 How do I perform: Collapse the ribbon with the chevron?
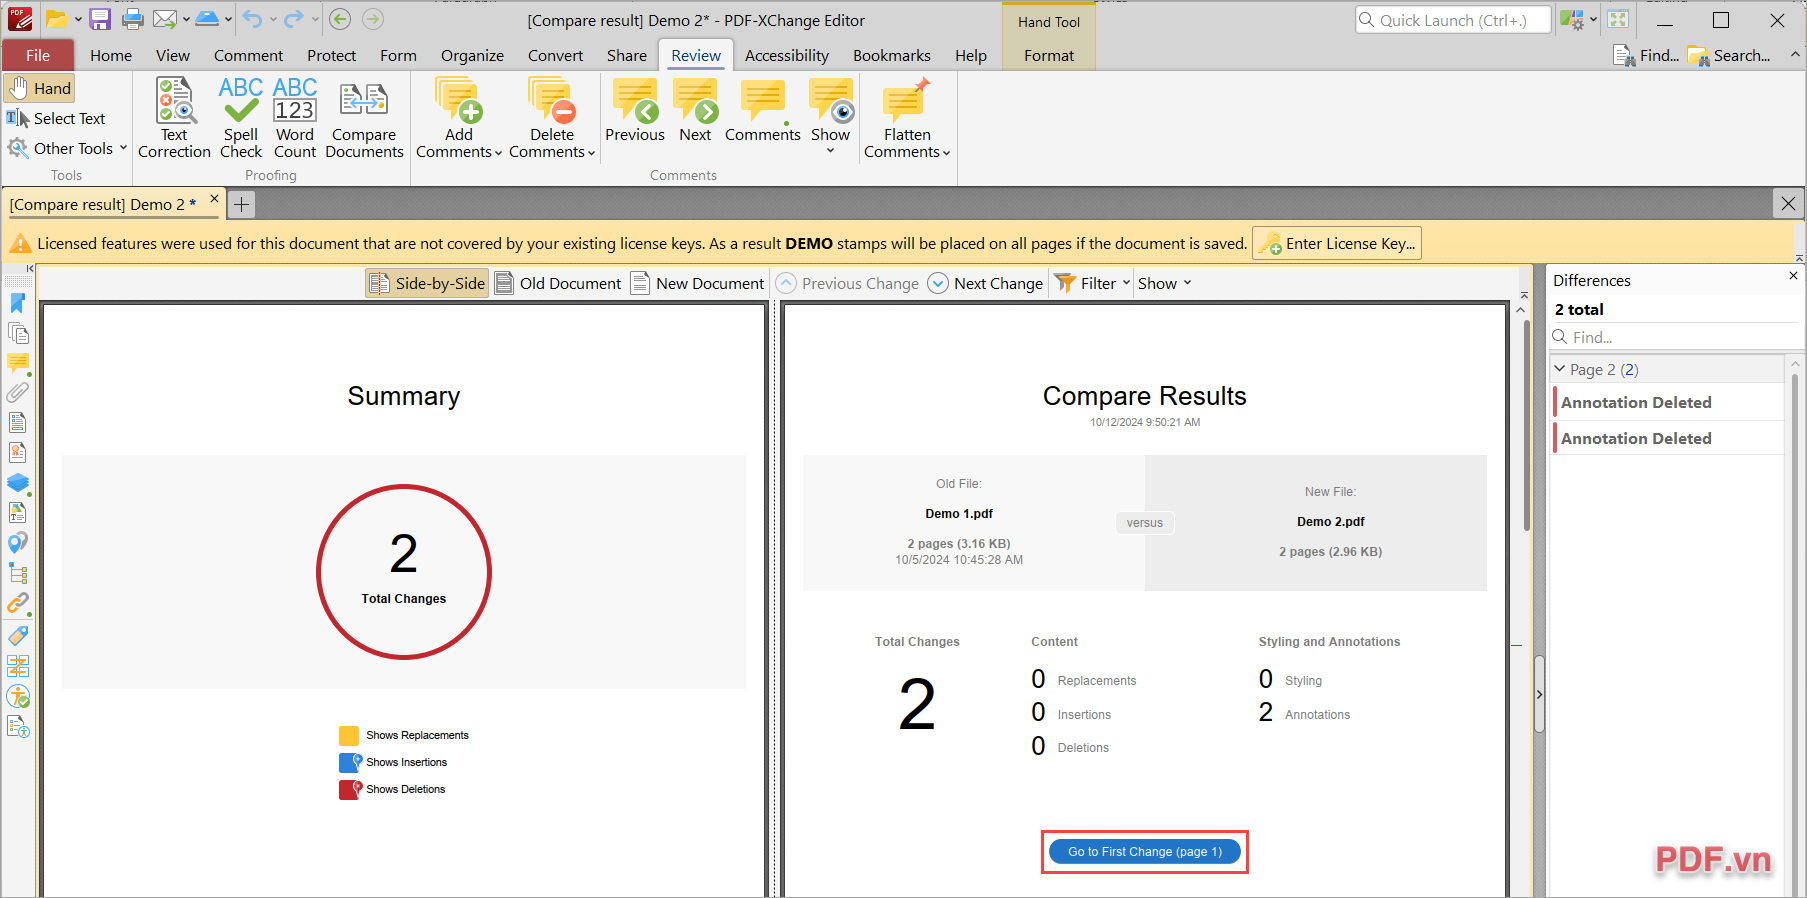[1794, 55]
